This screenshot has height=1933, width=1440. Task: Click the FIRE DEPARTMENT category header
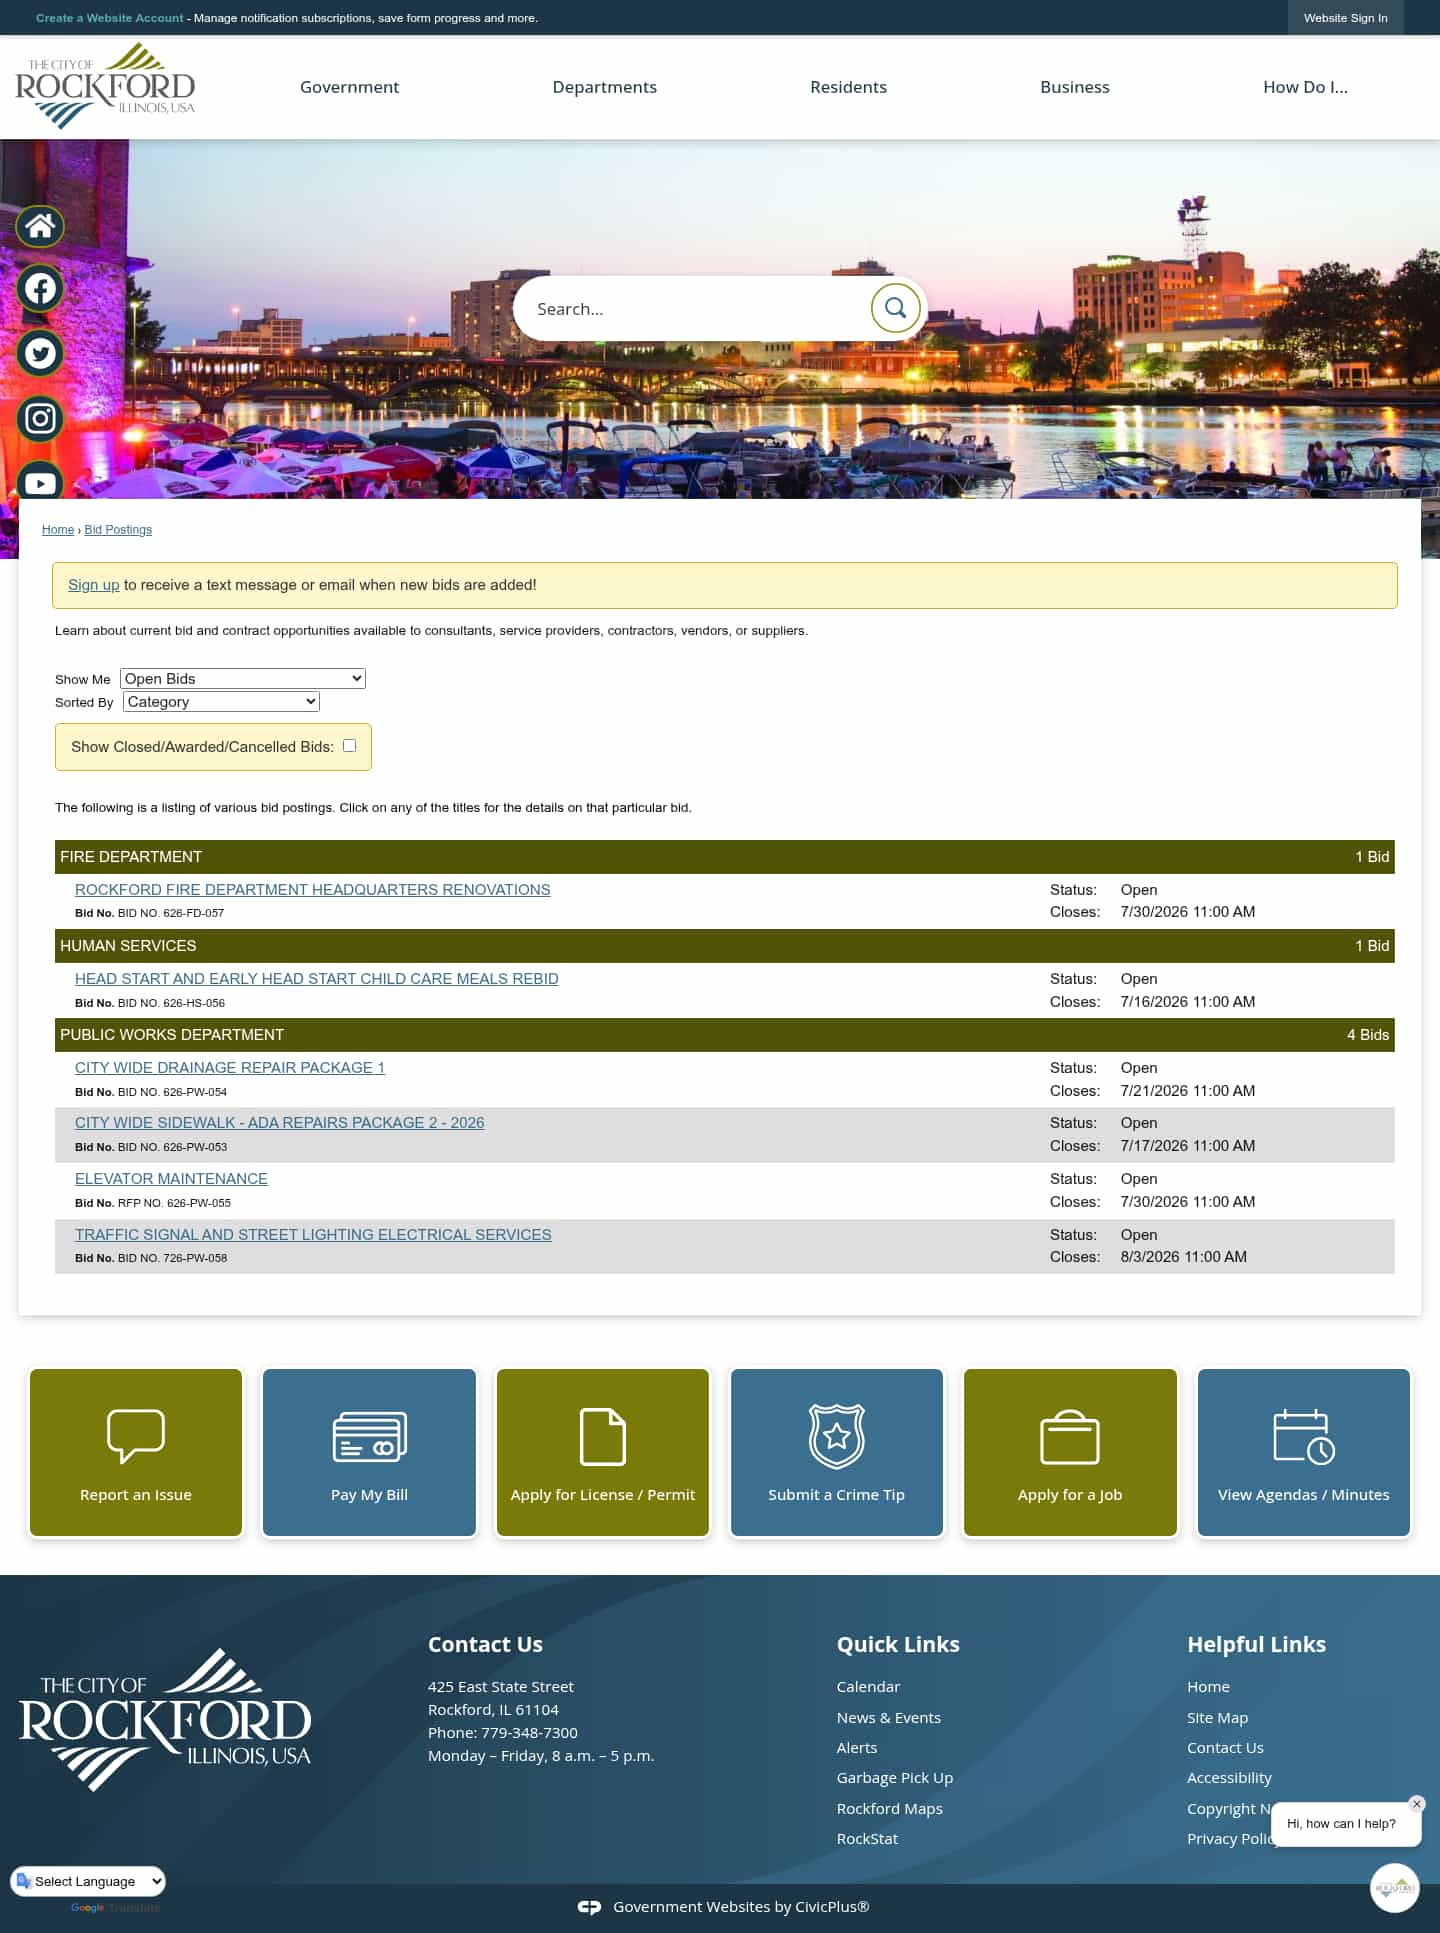(725, 857)
